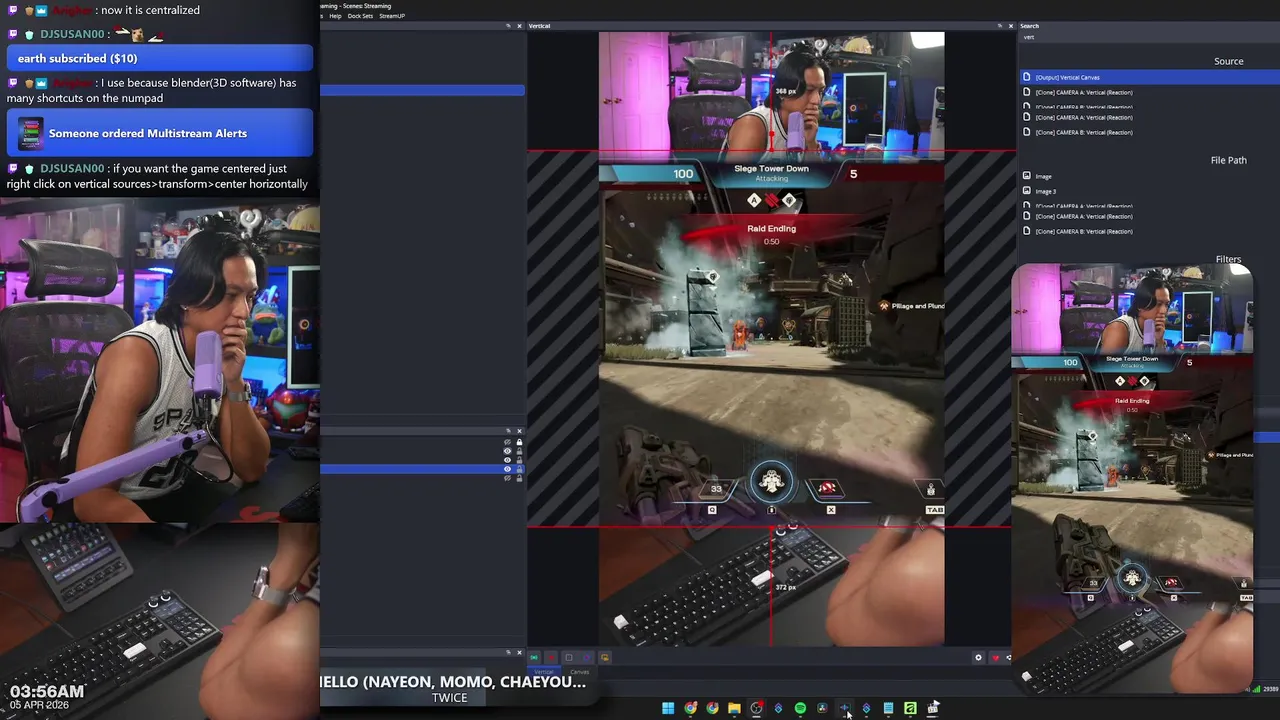Click the 'File Path' section heading

1228,160
